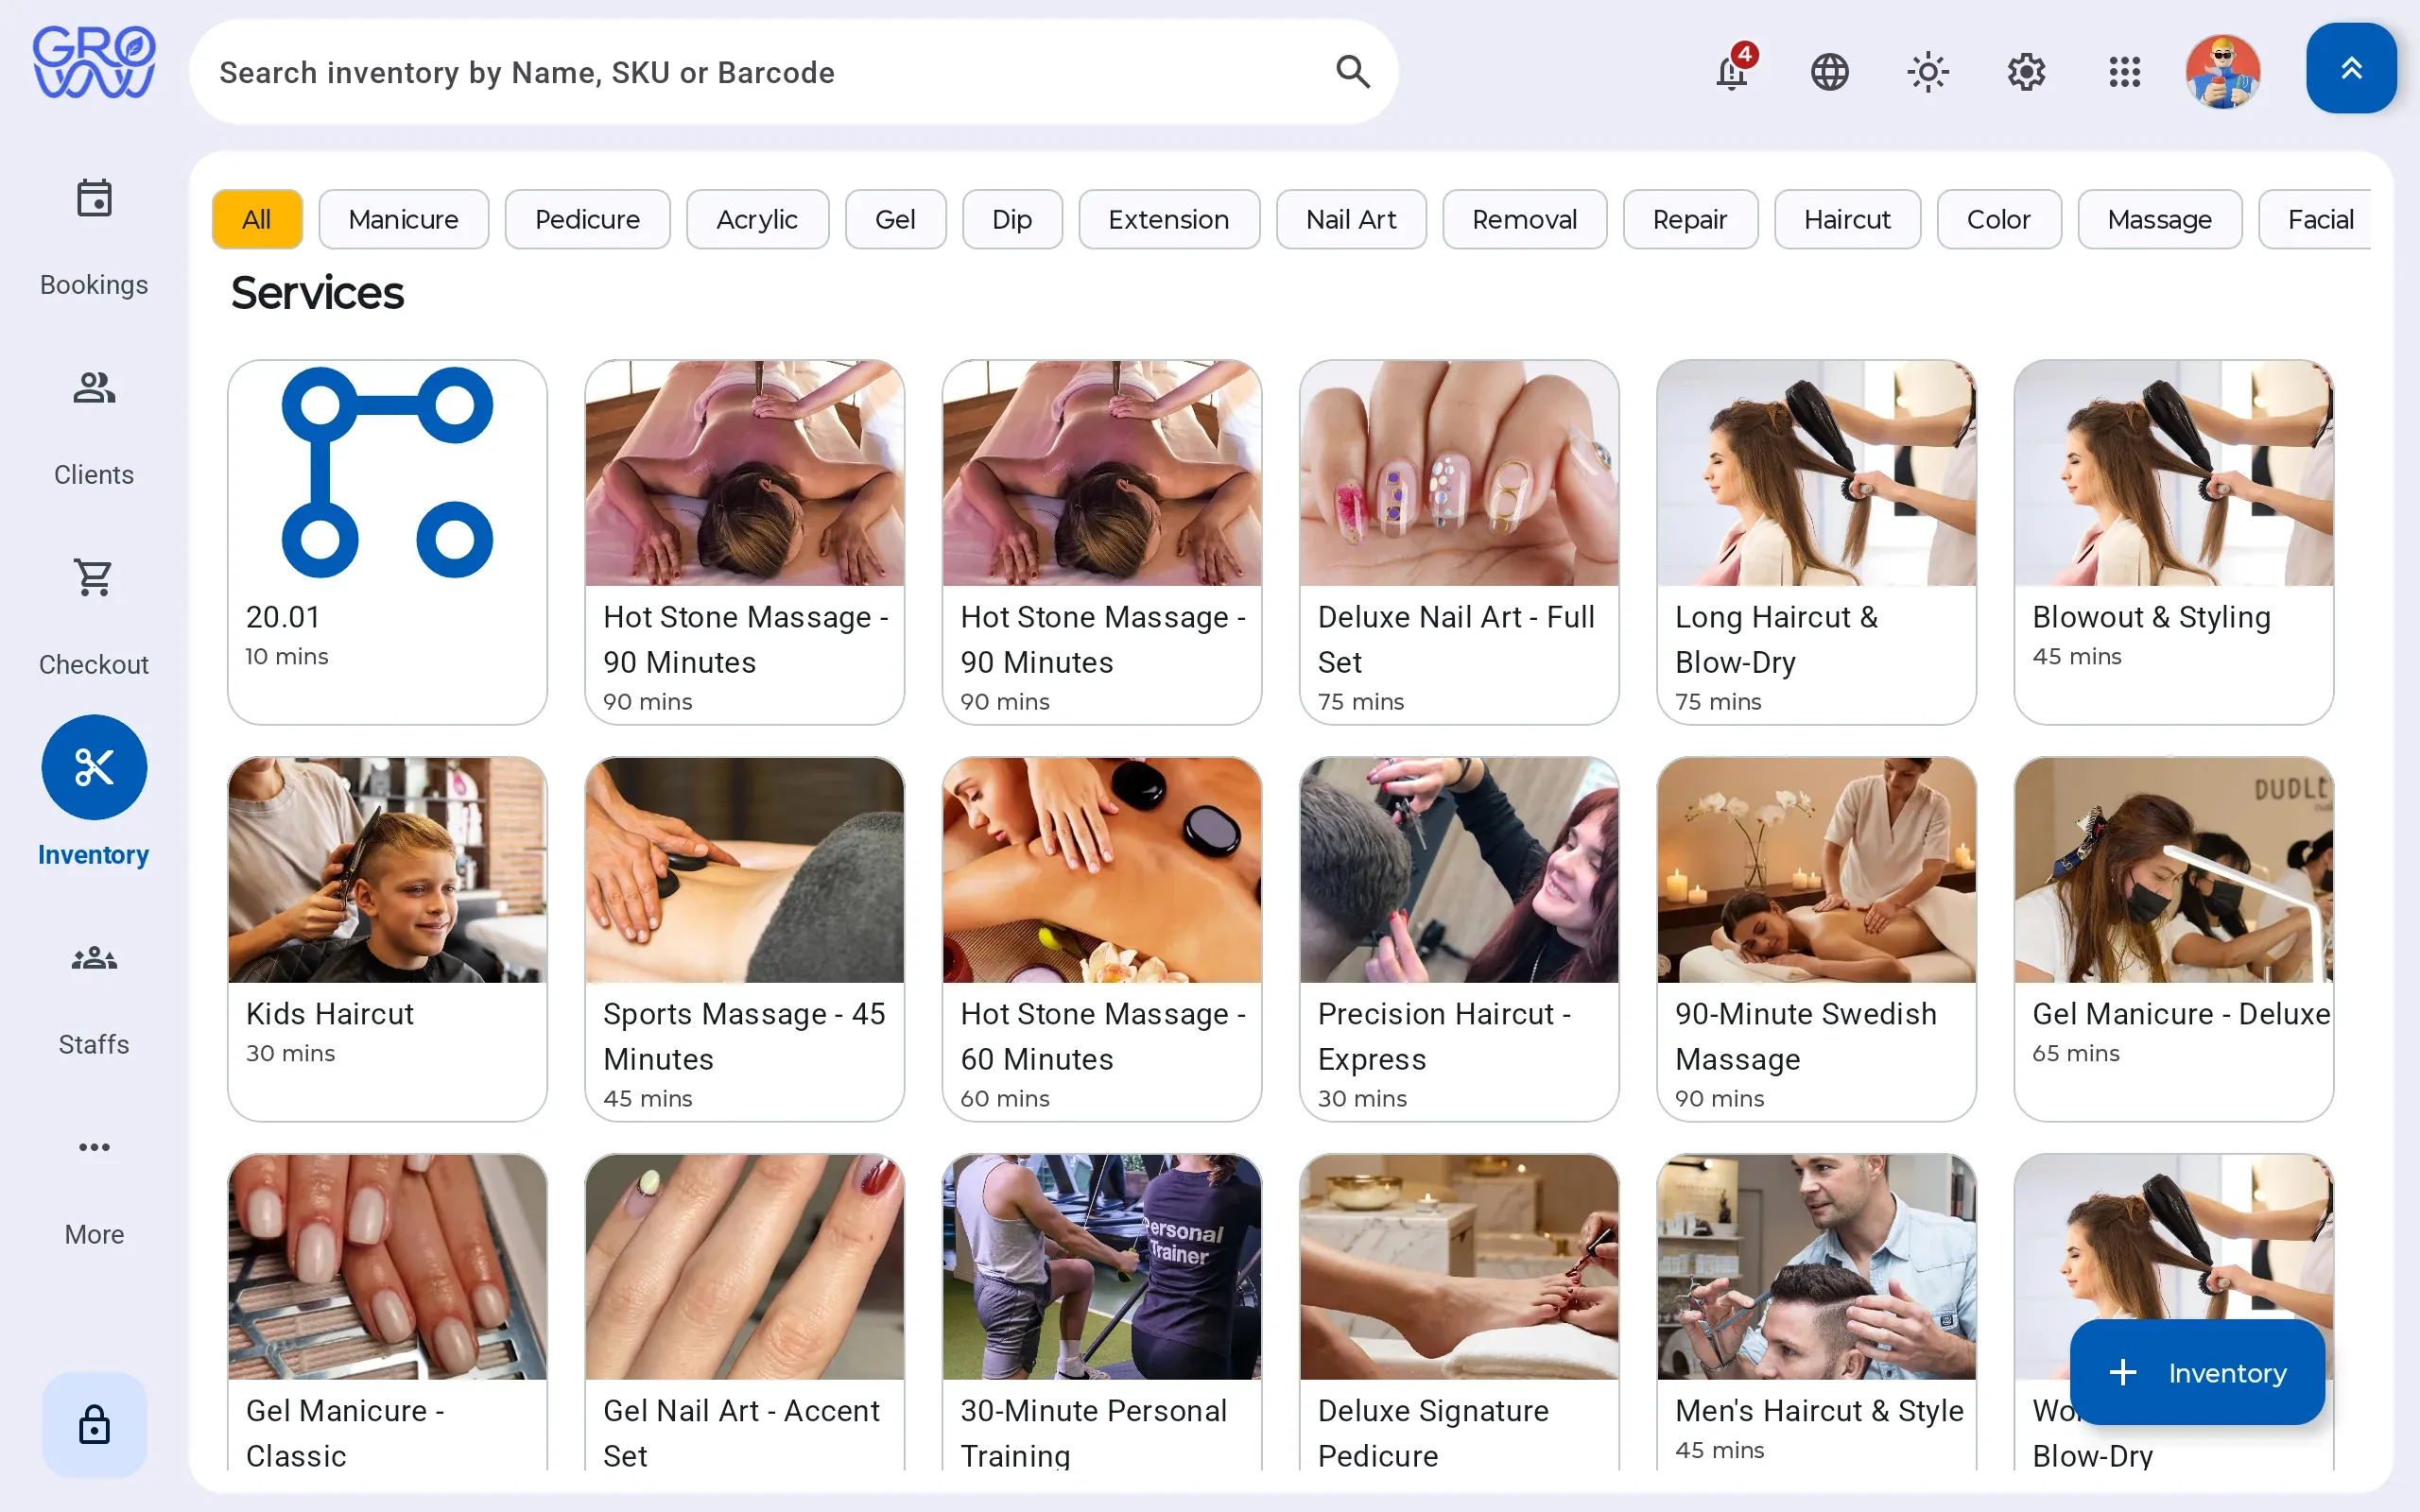Screen dimensions: 2420x1512
Task: Filter services by Pedicure
Action: point(587,219)
